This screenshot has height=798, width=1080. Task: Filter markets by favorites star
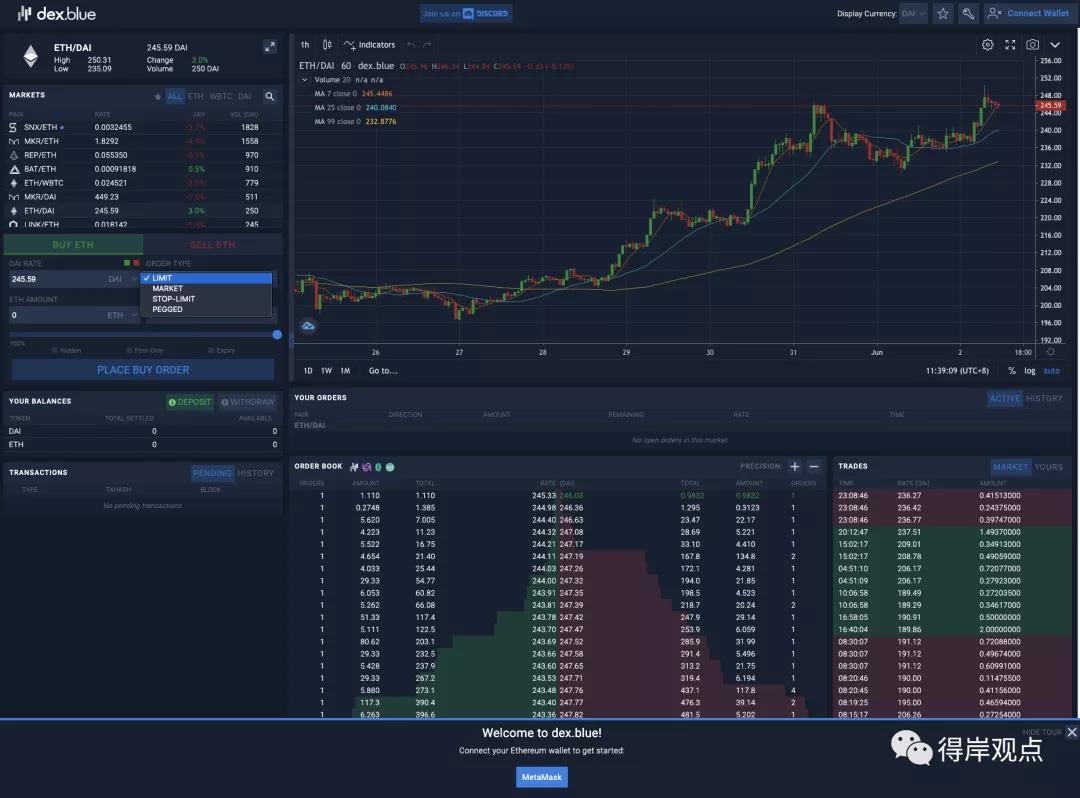pyautogui.click(x=158, y=96)
